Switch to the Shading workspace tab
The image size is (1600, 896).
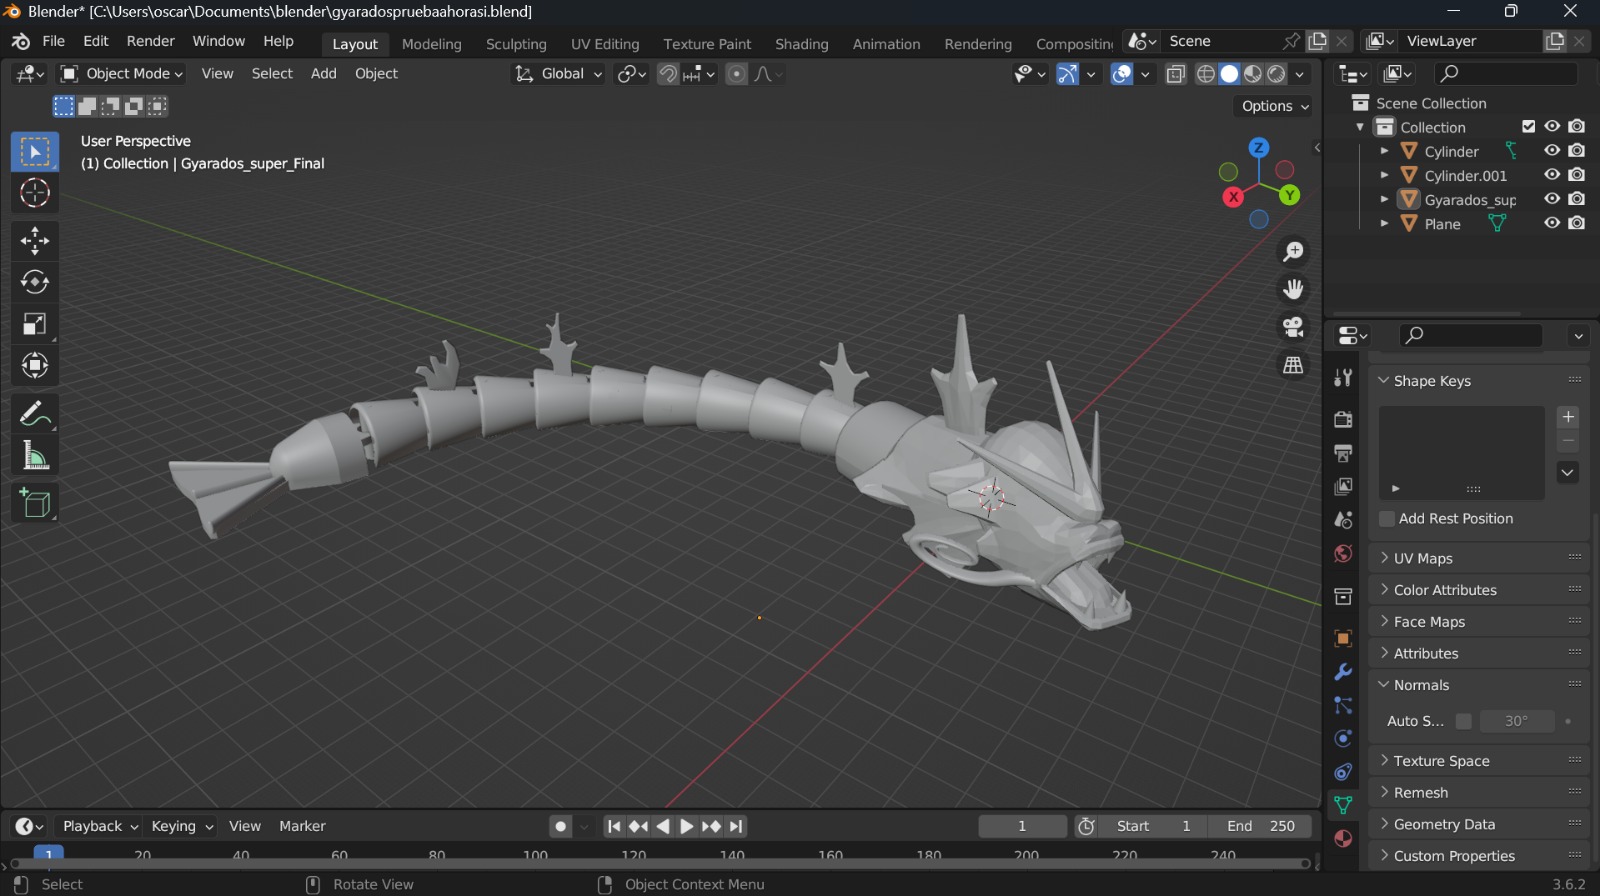pyautogui.click(x=802, y=44)
